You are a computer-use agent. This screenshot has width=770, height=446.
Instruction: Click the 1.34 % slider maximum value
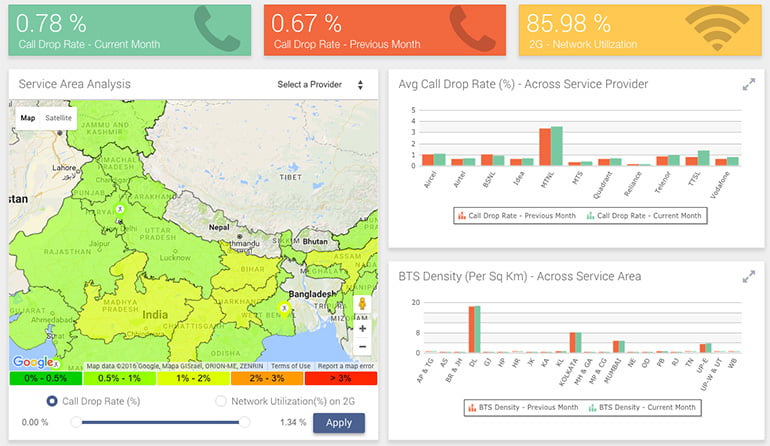(x=293, y=422)
